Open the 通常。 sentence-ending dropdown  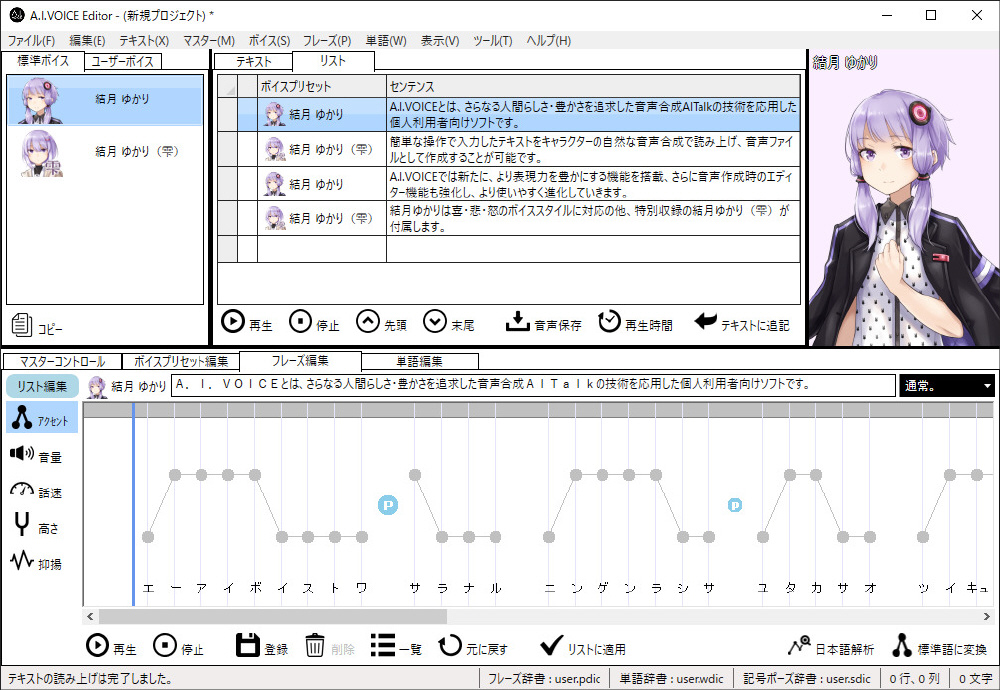(947, 385)
